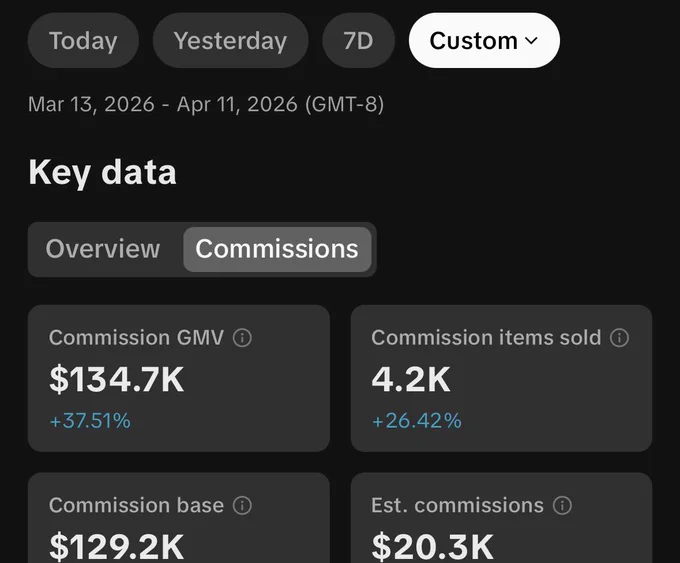Viewport: 680px width, 563px height.
Task: Tap the Est. commissions info icon
Action: click(562, 506)
